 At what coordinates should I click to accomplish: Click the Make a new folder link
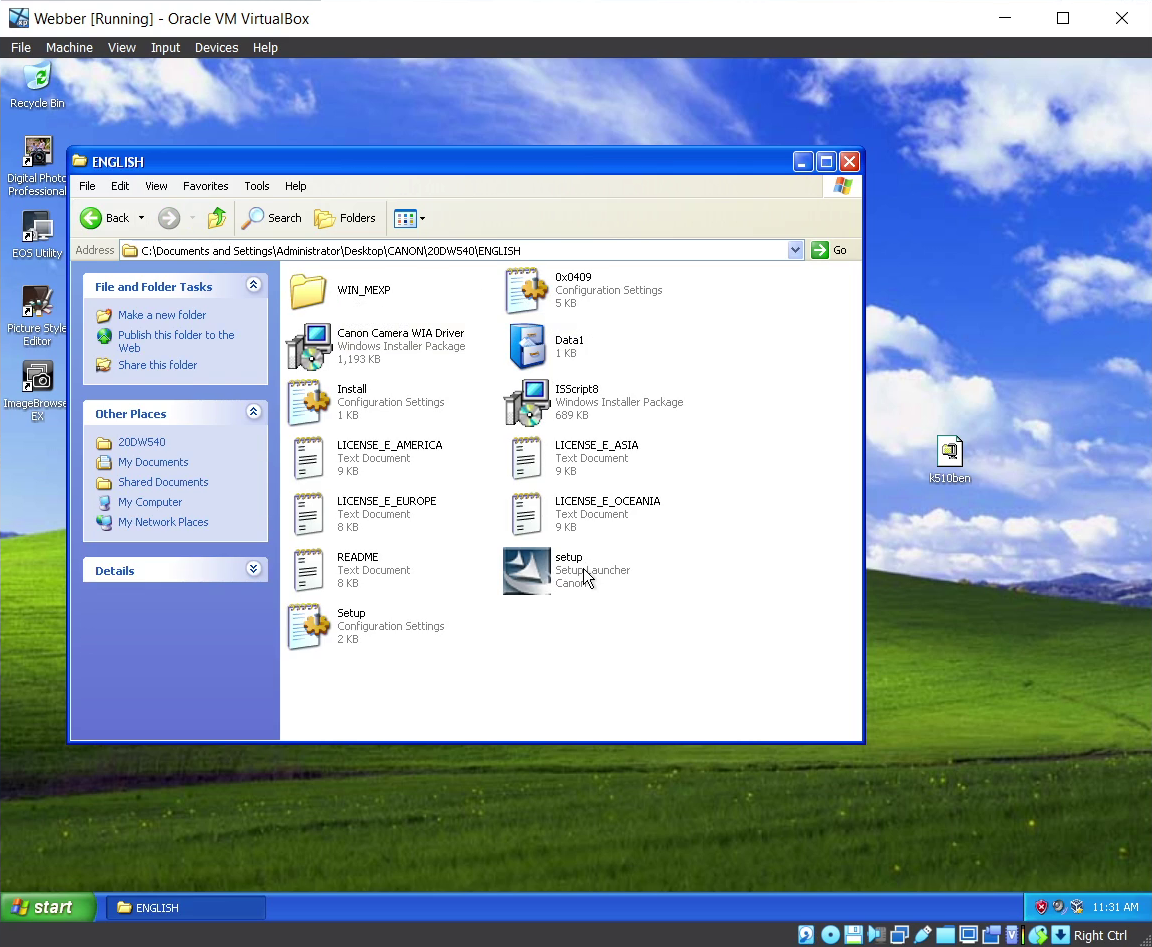click(x=161, y=315)
